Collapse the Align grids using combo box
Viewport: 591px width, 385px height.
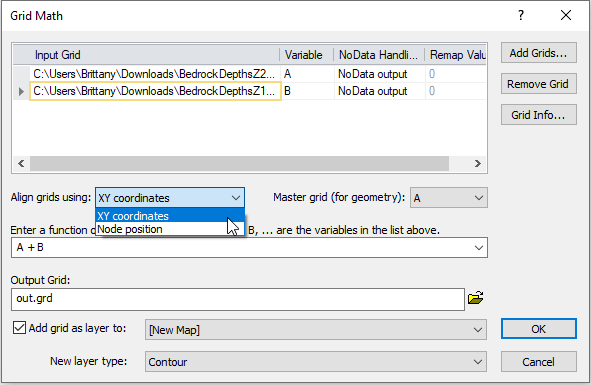(170, 198)
